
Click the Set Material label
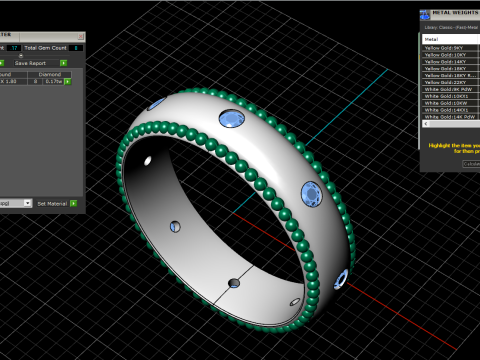(x=52, y=204)
